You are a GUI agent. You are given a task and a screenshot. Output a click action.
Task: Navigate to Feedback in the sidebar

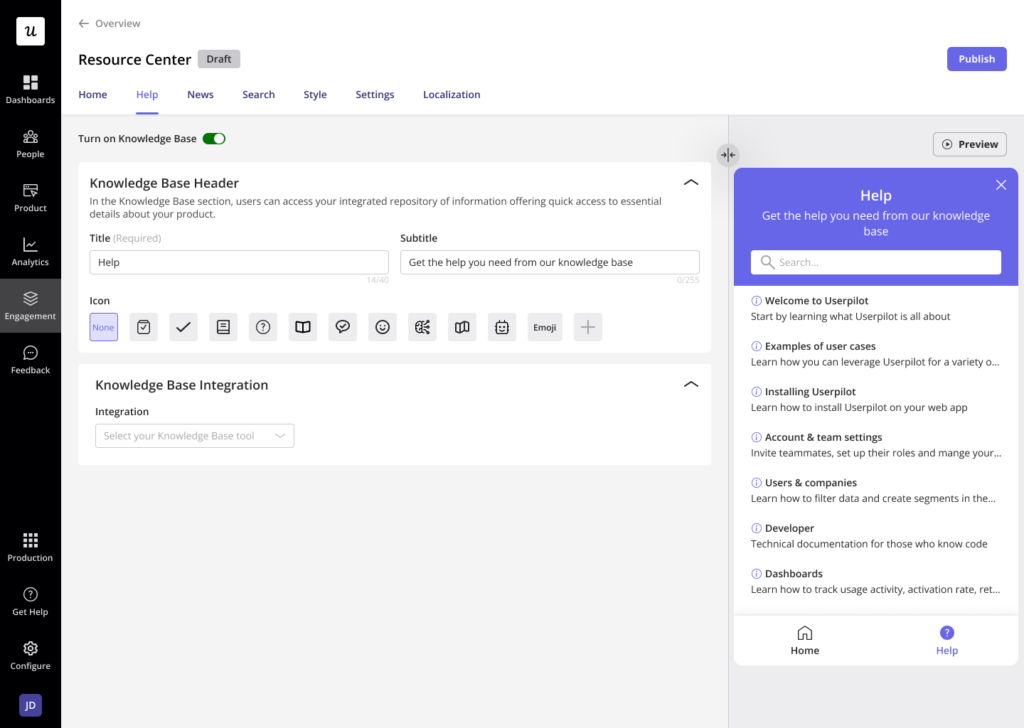30,359
